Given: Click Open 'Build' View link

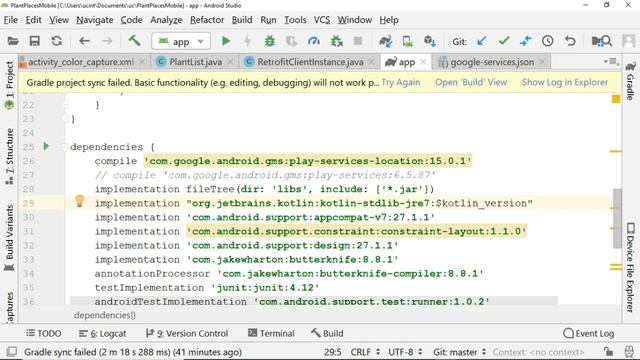Looking at the screenshot, I should [x=471, y=82].
